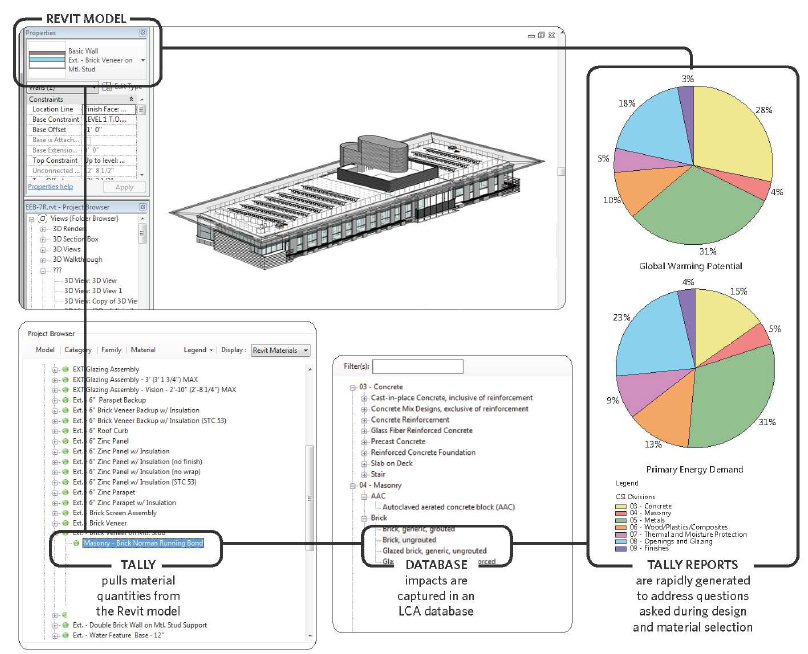The image size is (808, 654).
Task: Switch to the Family tab
Action: [111, 350]
